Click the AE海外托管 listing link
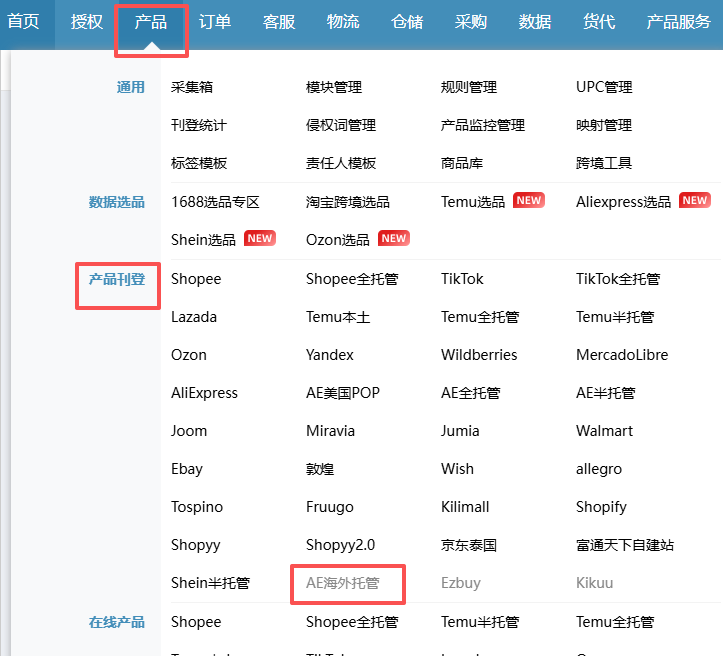This screenshot has width=723, height=656. (x=342, y=582)
